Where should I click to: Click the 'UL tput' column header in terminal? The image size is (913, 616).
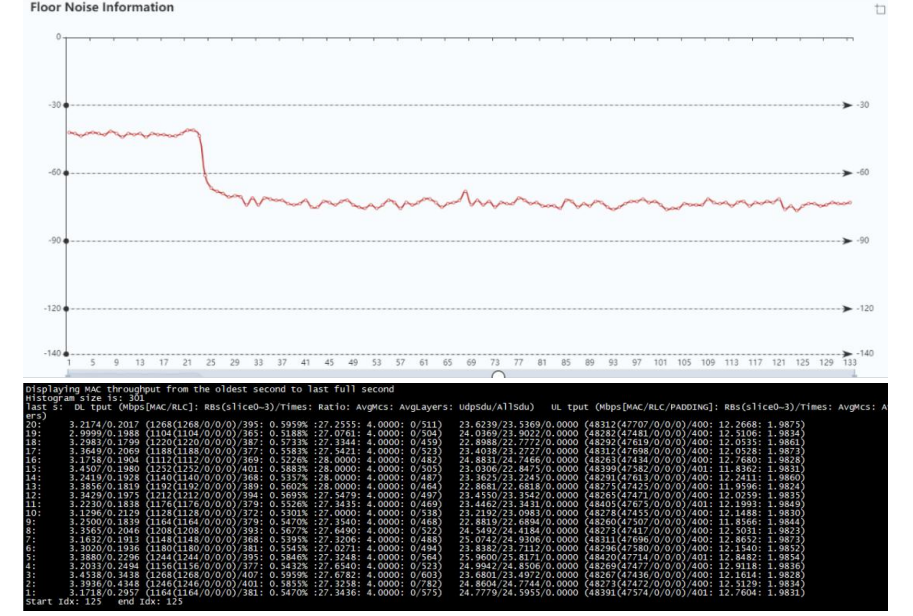coord(568,405)
